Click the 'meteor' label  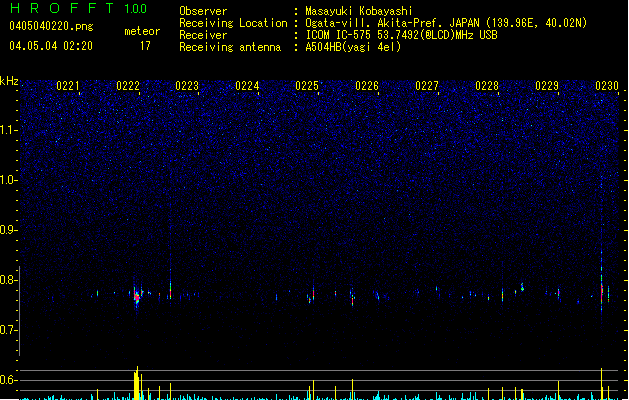click(142, 31)
